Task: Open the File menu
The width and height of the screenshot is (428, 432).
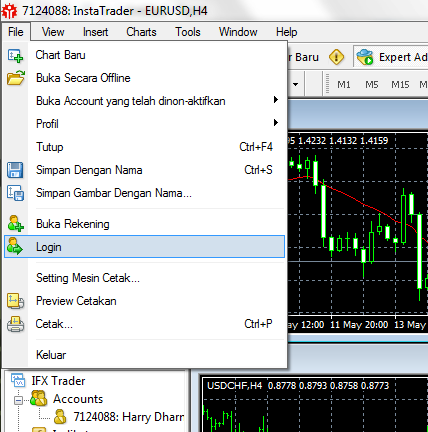Action: (16, 32)
